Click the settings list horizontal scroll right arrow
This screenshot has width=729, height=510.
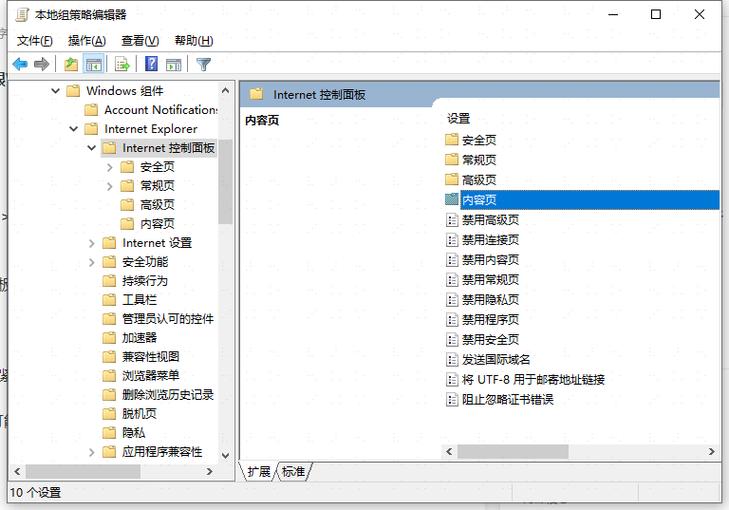click(x=711, y=451)
